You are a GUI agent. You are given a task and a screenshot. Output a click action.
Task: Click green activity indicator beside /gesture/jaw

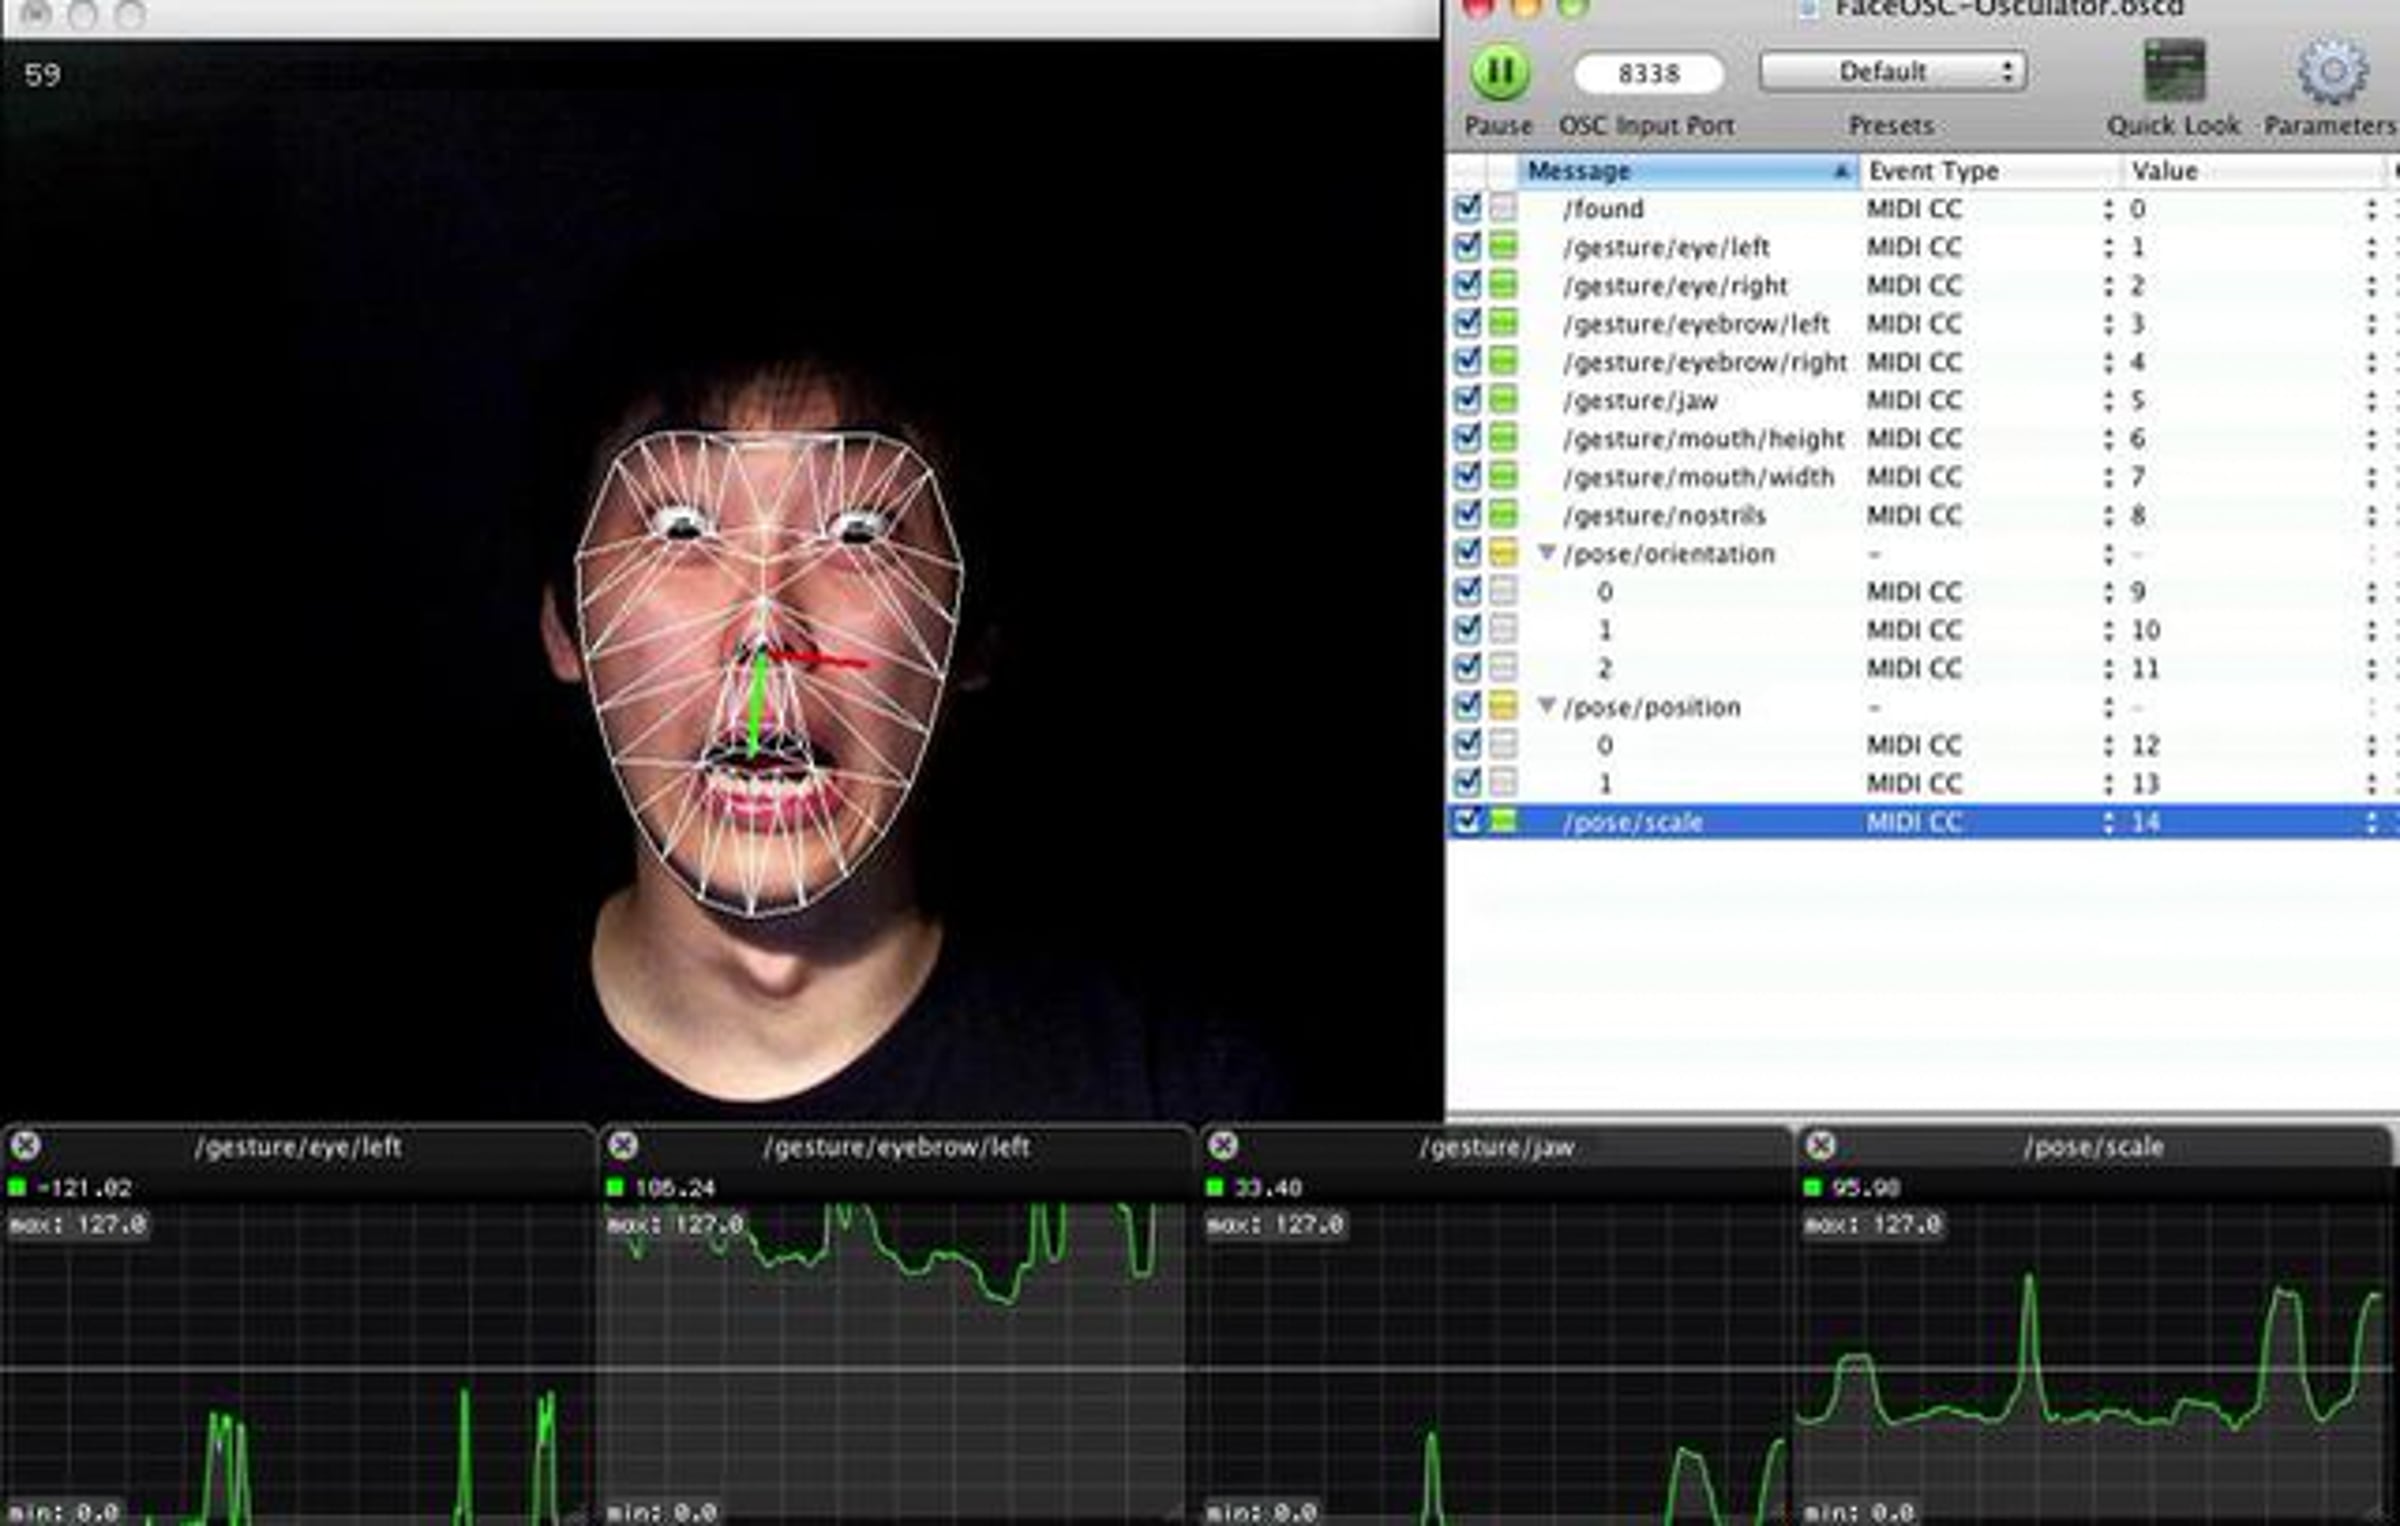point(1503,400)
